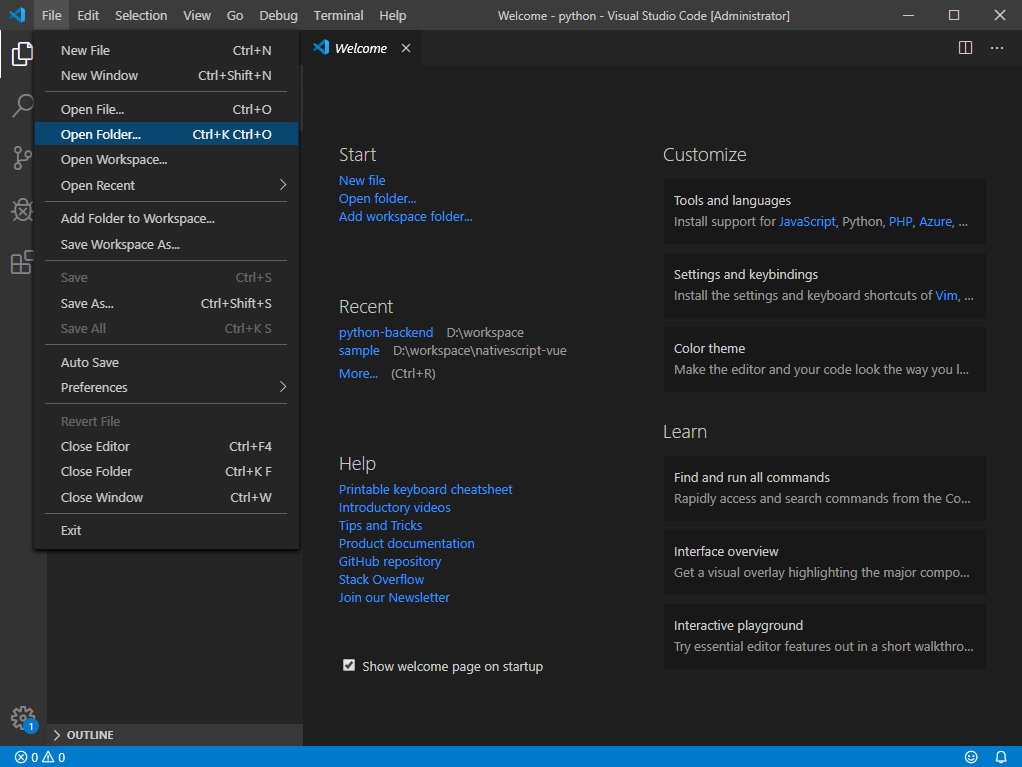
Task: Click the New file link under Start
Action: (362, 181)
